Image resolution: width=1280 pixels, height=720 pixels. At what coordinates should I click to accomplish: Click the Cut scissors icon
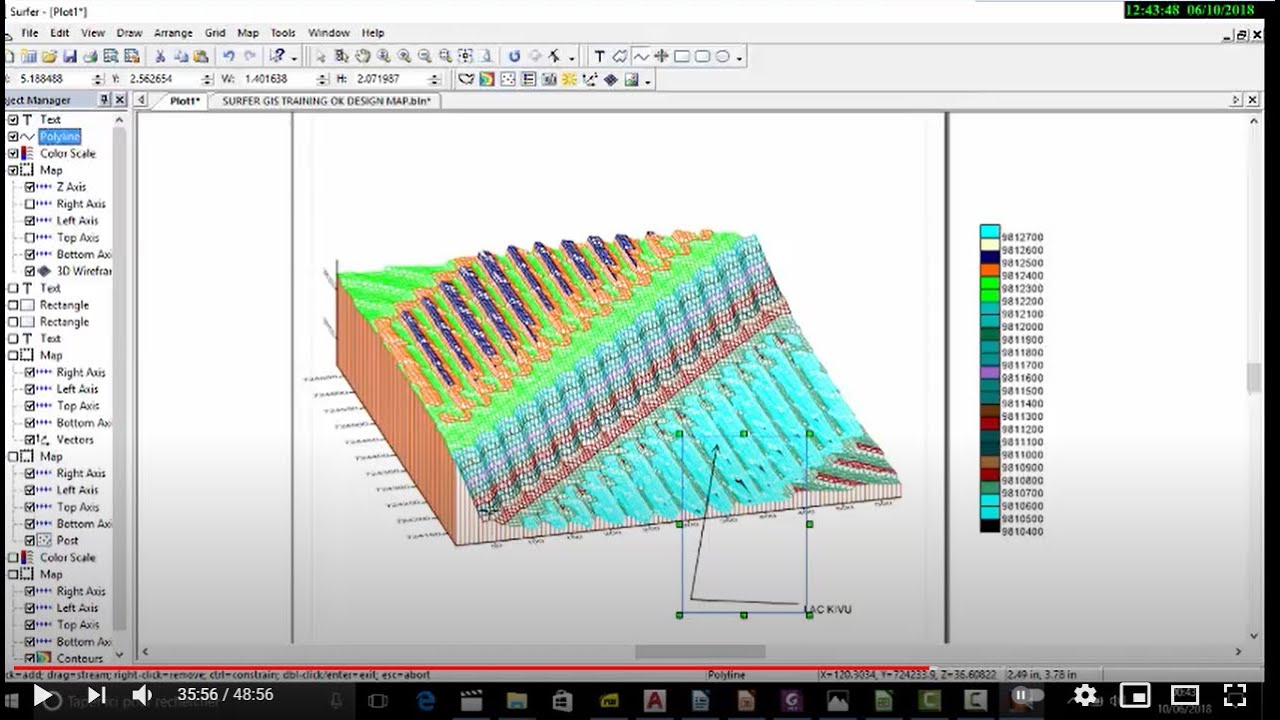160,57
